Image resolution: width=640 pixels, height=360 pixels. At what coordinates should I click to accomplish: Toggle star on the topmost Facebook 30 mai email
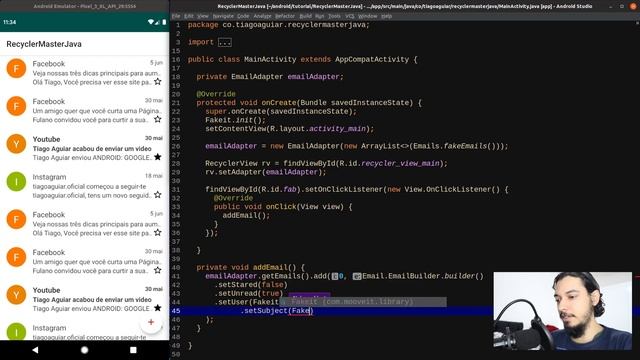(158, 119)
